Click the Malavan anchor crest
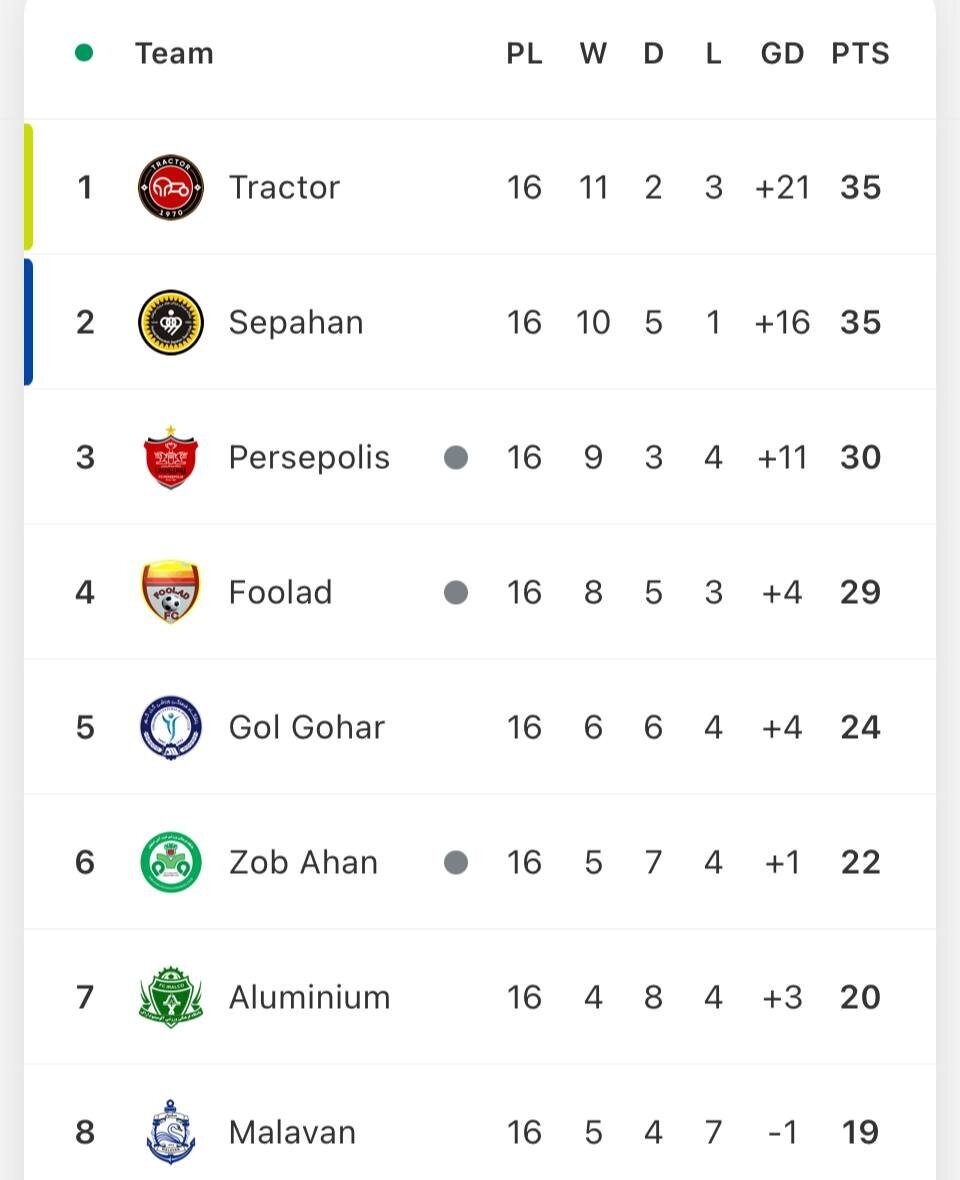This screenshot has height=1180, width=960. [170, 1132]
